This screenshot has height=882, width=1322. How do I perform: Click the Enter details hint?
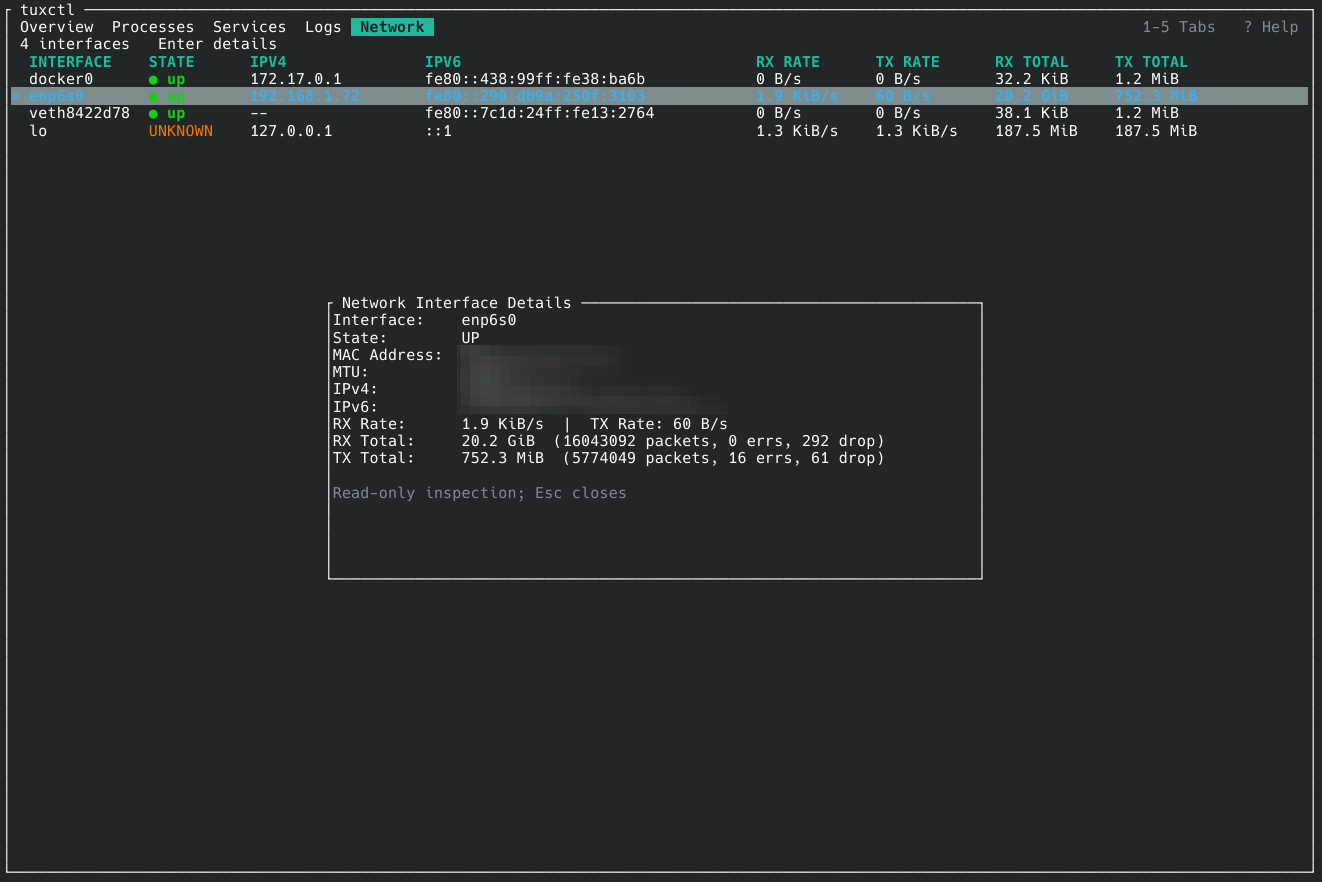point(217,44)
